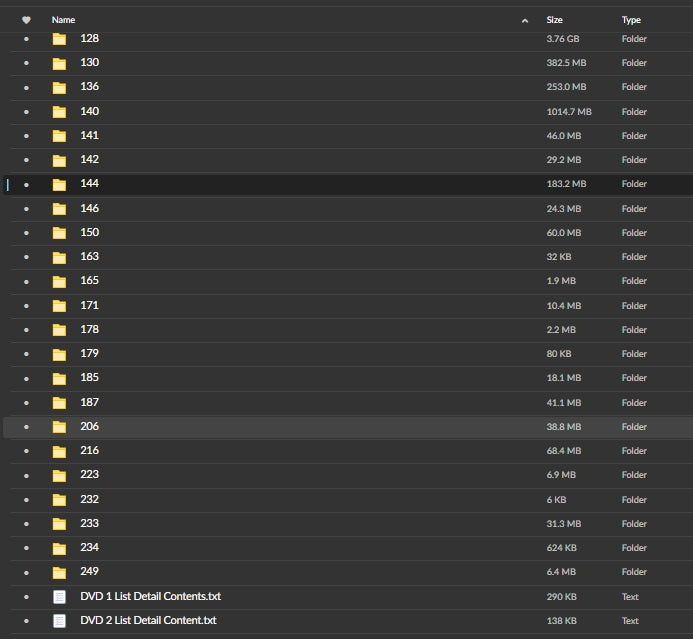Toggle favorite dot for folder 163
Viewport: 693px width, 639px height.
click(26, 258)
